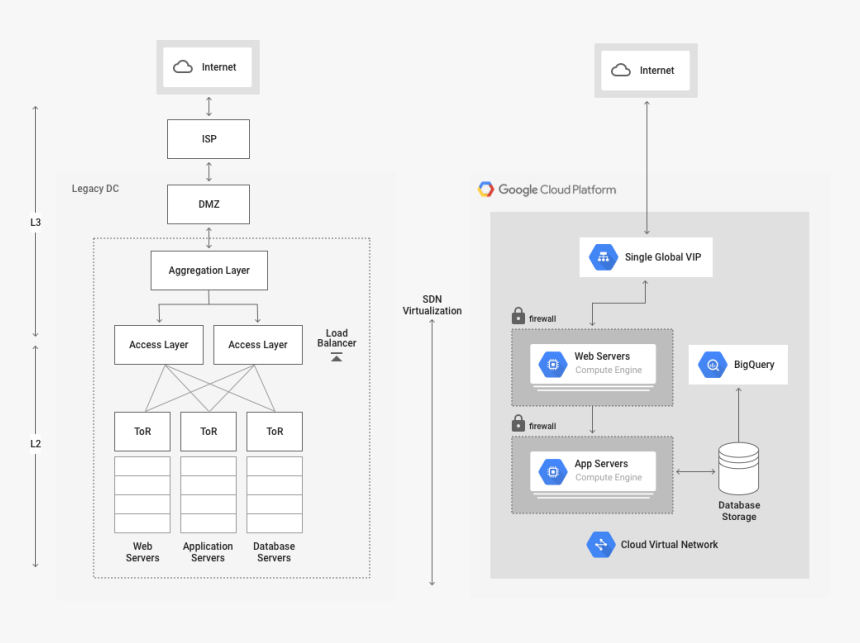
Task: Click the Single Global VIP text
Action: 663,257
